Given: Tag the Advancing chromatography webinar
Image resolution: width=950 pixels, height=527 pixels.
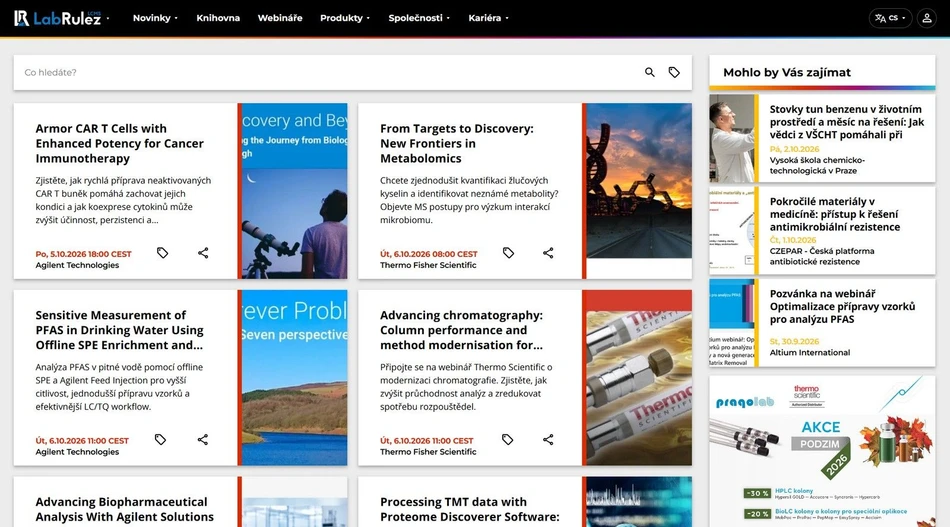Looking at the screenshot, I should 508,439.
